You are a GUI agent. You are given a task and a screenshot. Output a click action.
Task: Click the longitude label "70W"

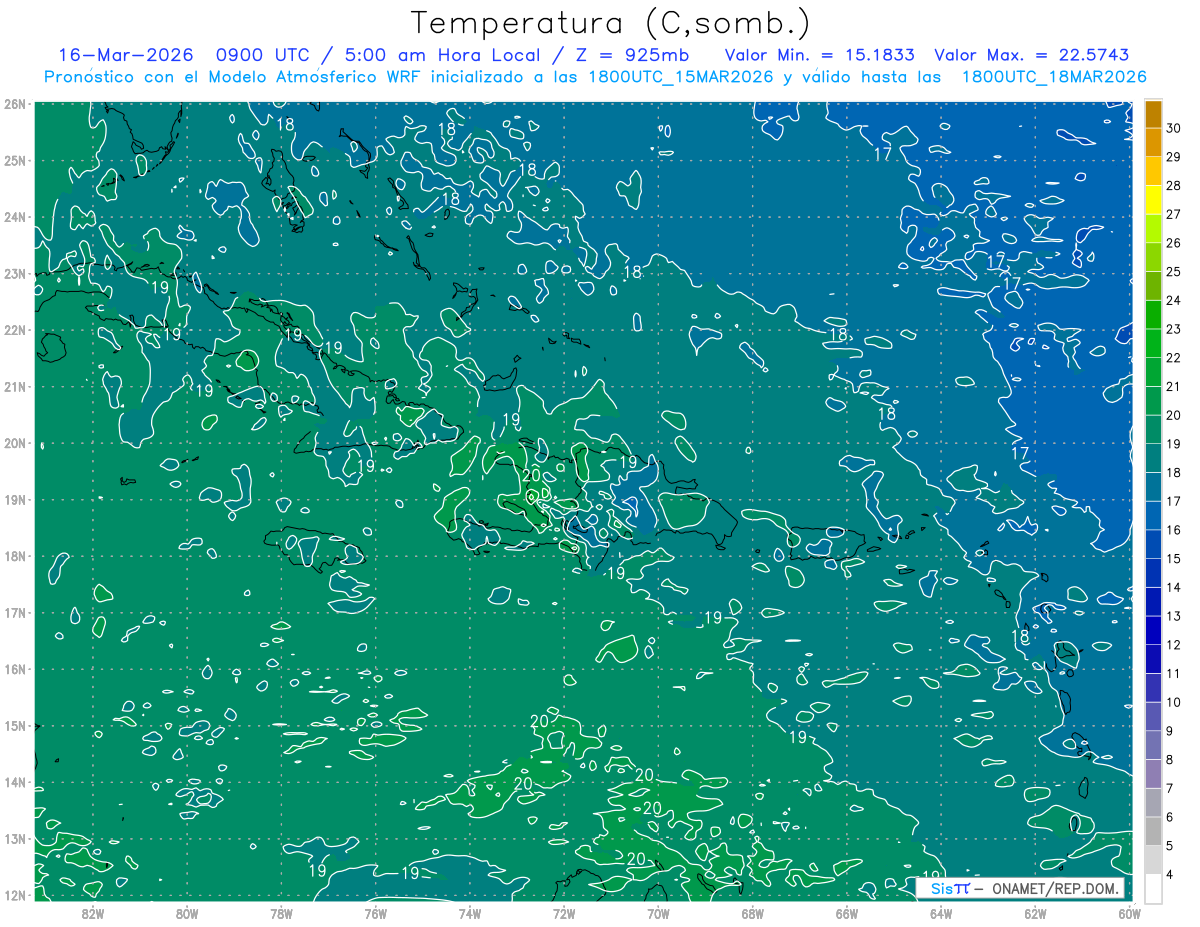[658, 912]
